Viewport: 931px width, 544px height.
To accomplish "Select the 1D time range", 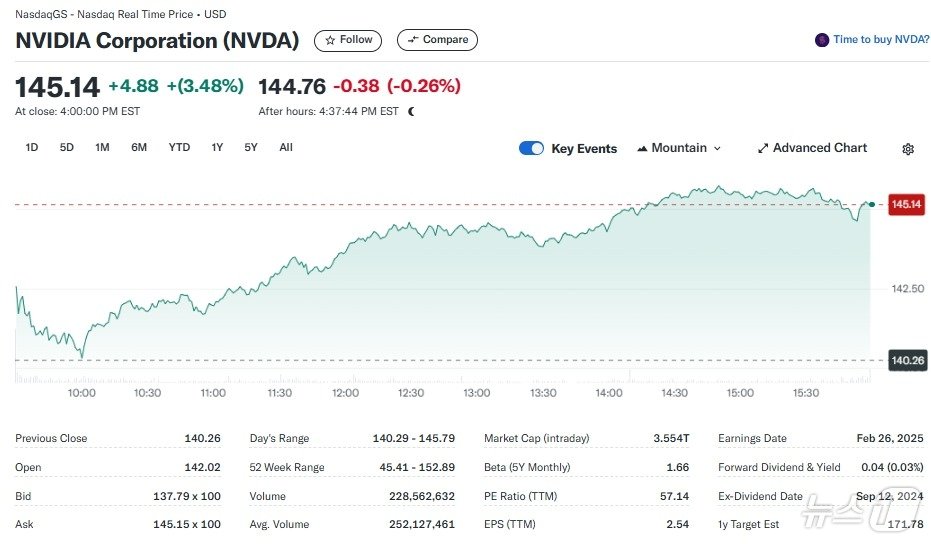I will (x=32, y=148).
